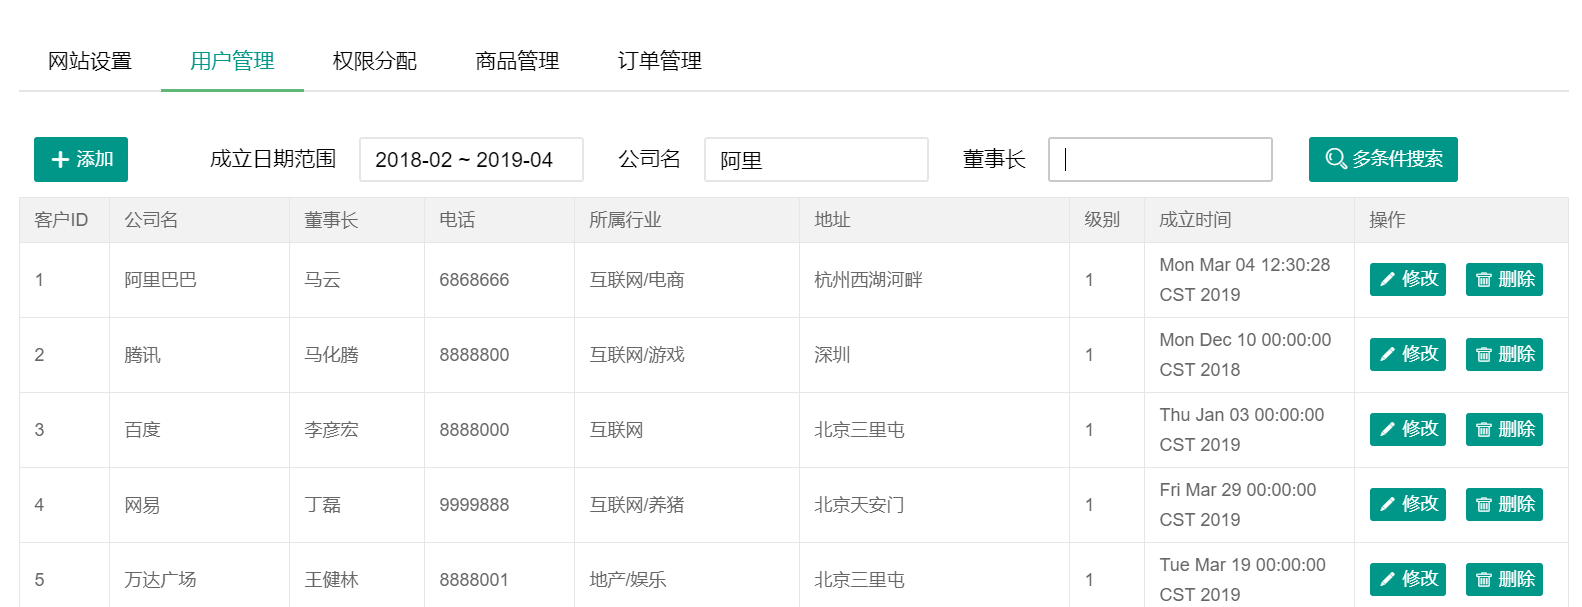Click the 互联网/电商 industry cell

point(687,280)
